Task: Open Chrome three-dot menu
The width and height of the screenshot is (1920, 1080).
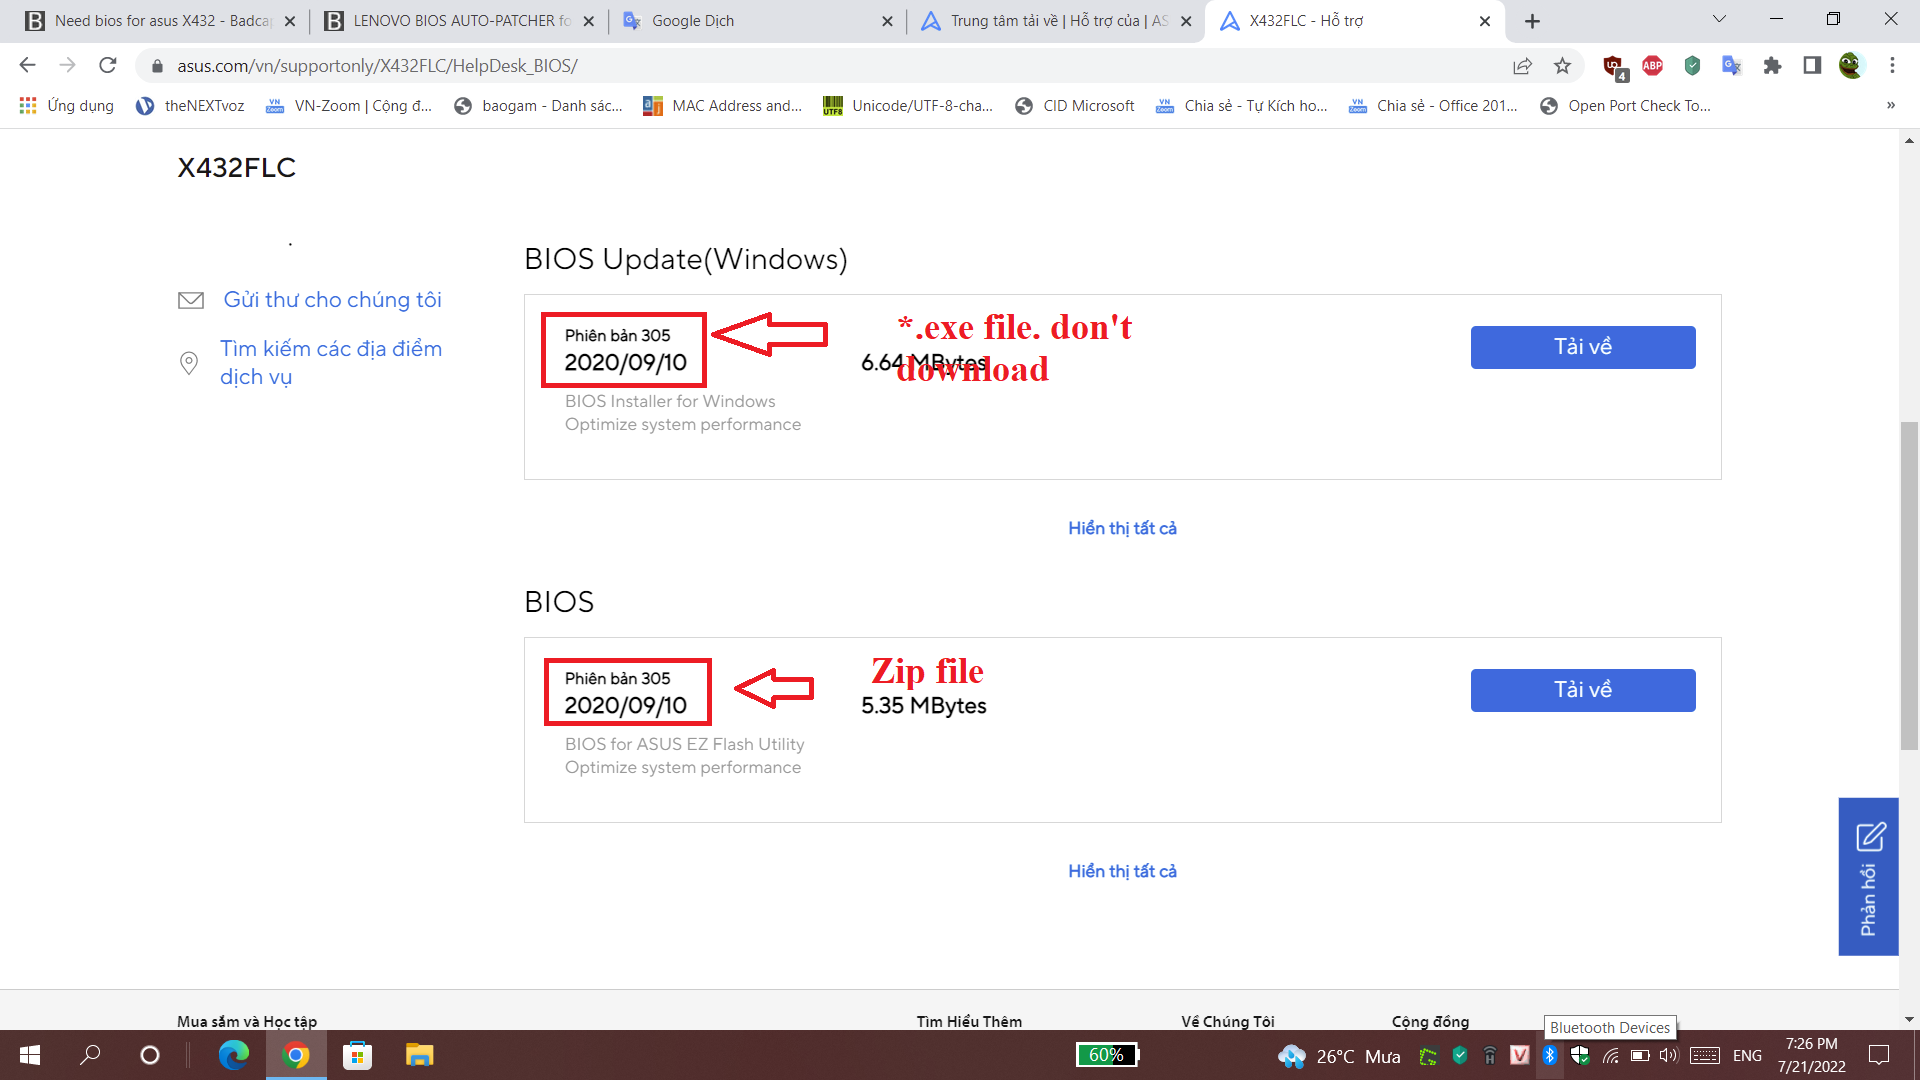Action: [1892, 66]
